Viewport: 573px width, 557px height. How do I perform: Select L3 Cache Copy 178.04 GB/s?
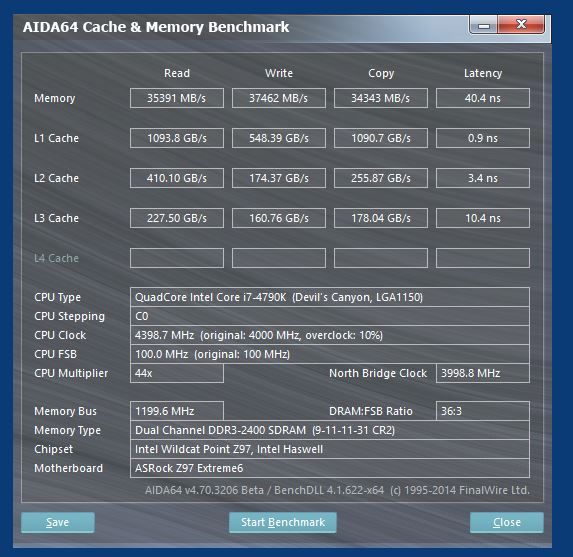point(381,218)
